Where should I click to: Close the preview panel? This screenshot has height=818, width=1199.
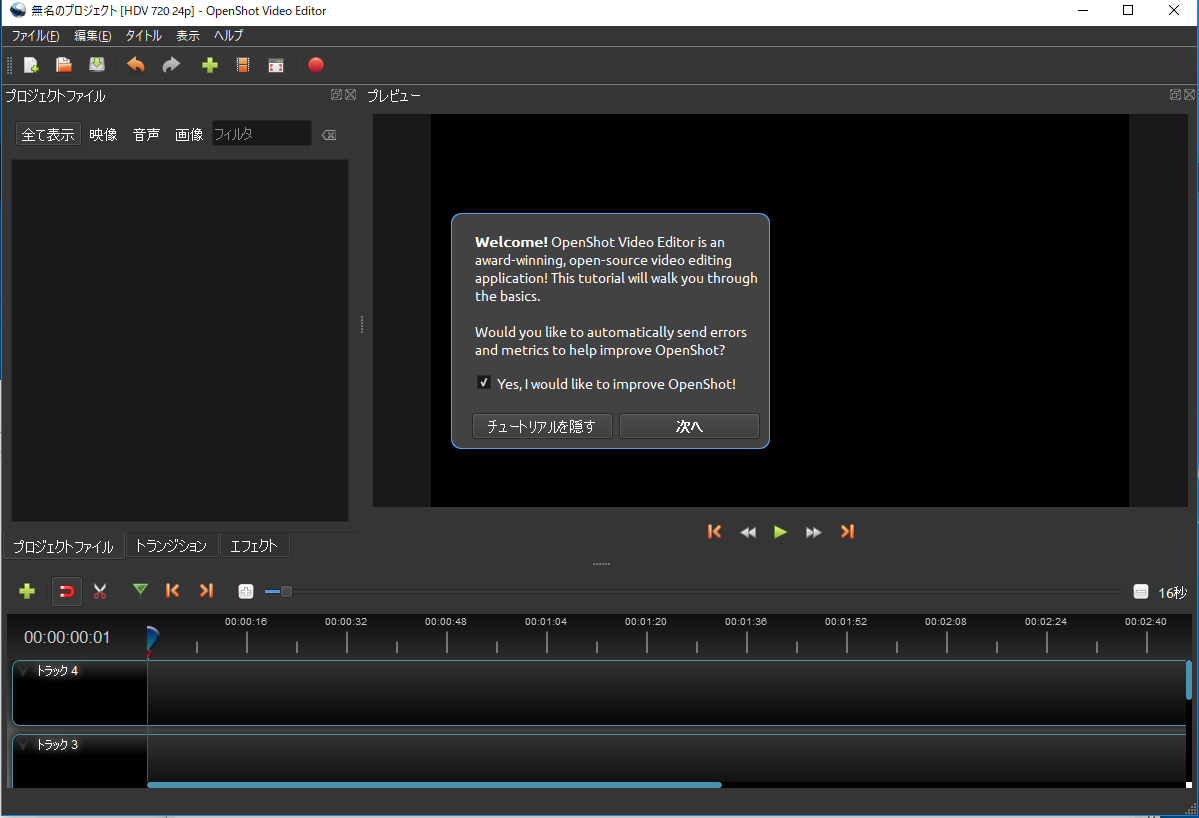coord(1189,95)
